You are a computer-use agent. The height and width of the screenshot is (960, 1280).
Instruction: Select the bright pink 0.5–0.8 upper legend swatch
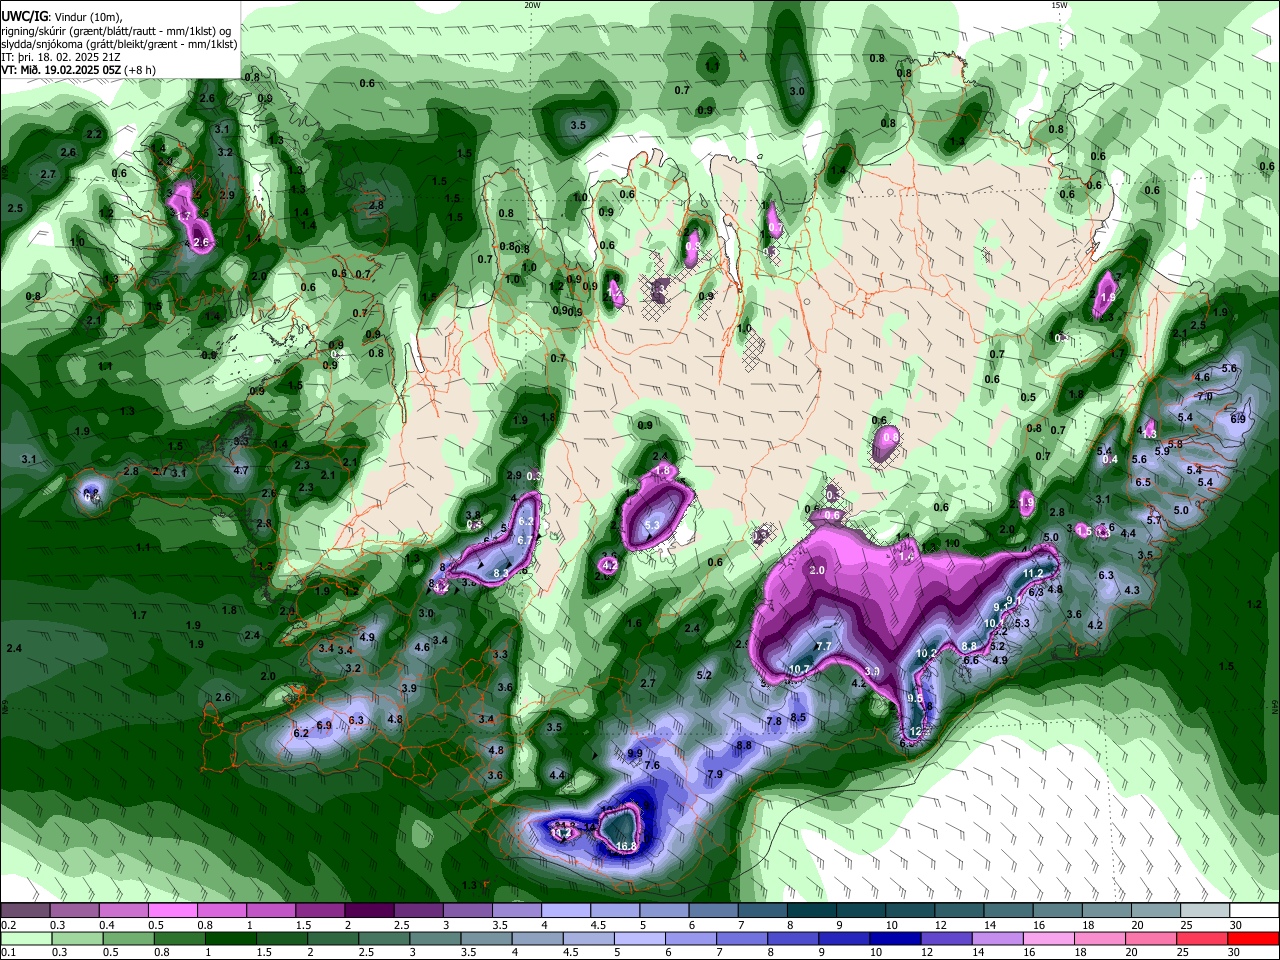[x=172, y=910]
